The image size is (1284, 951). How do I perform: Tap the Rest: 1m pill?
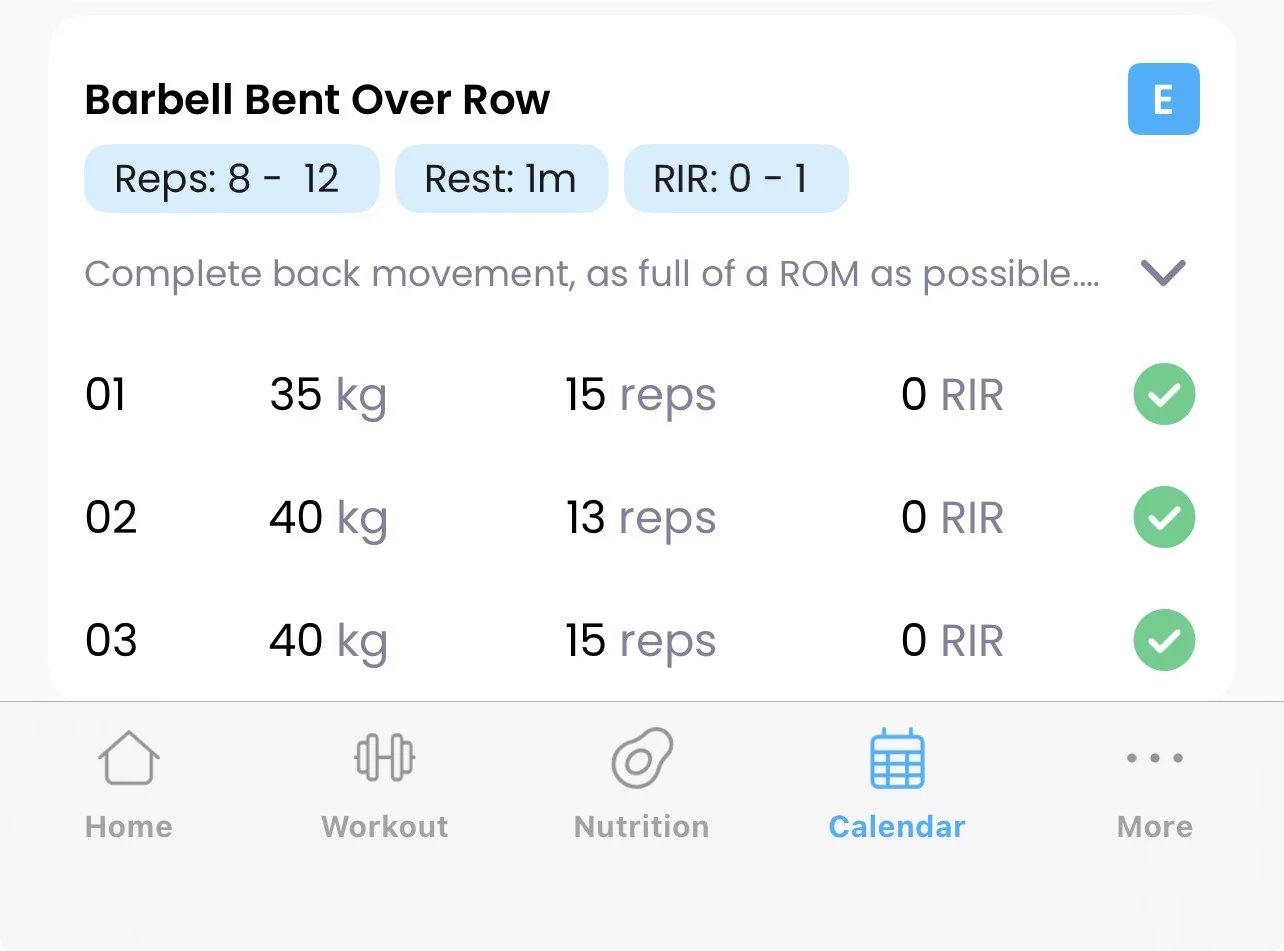(501, 179)
